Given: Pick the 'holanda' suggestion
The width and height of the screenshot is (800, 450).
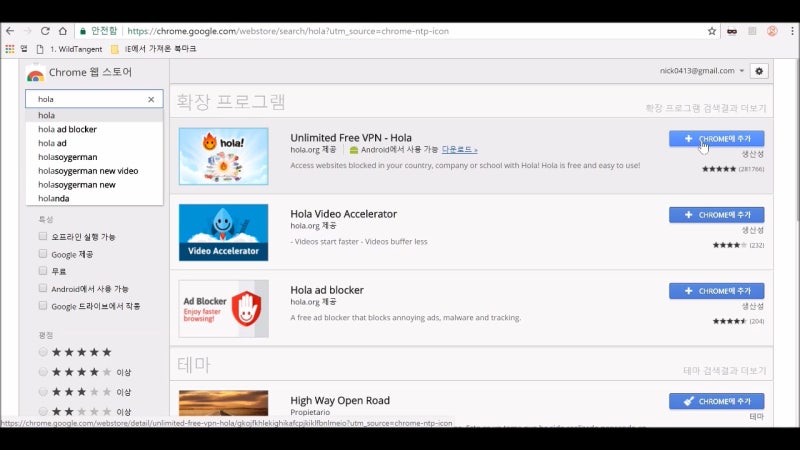Looking at the screenshot, I should coord(94,198).
